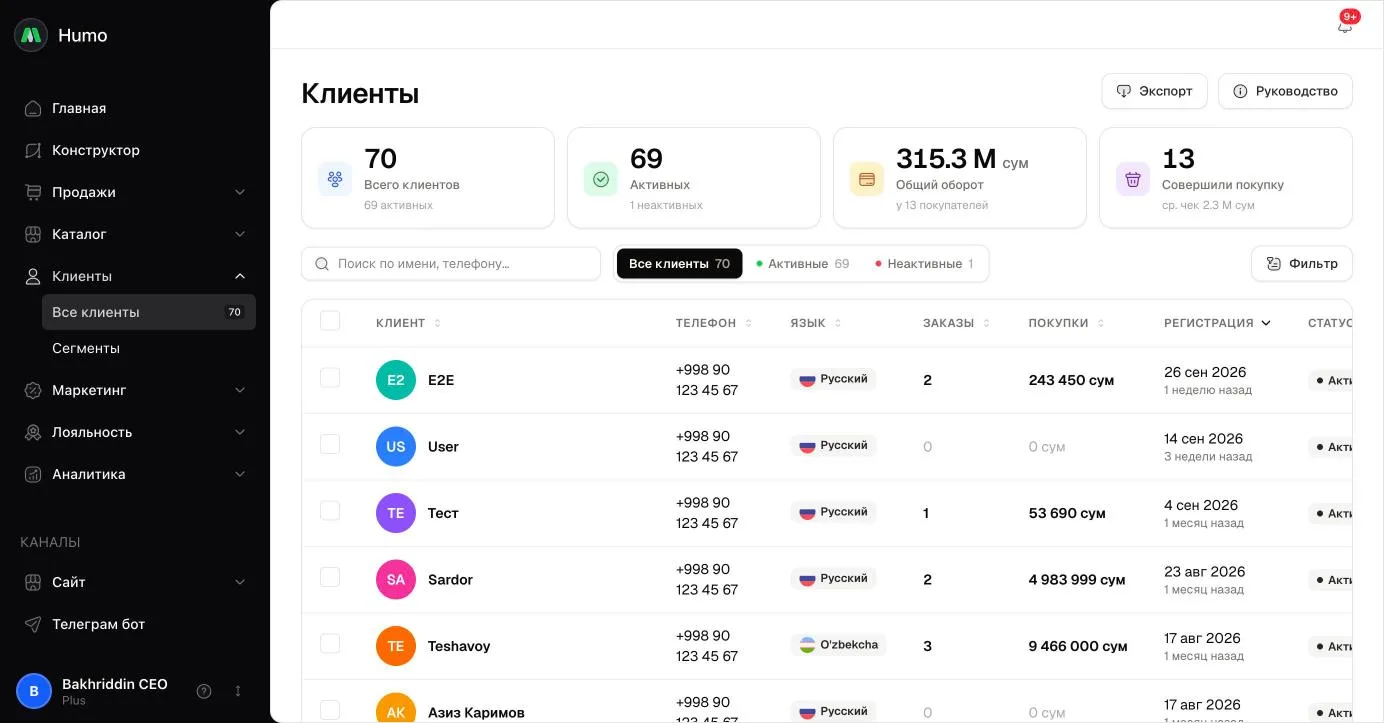Click the Каталог box icon

(x=33, y=234)
